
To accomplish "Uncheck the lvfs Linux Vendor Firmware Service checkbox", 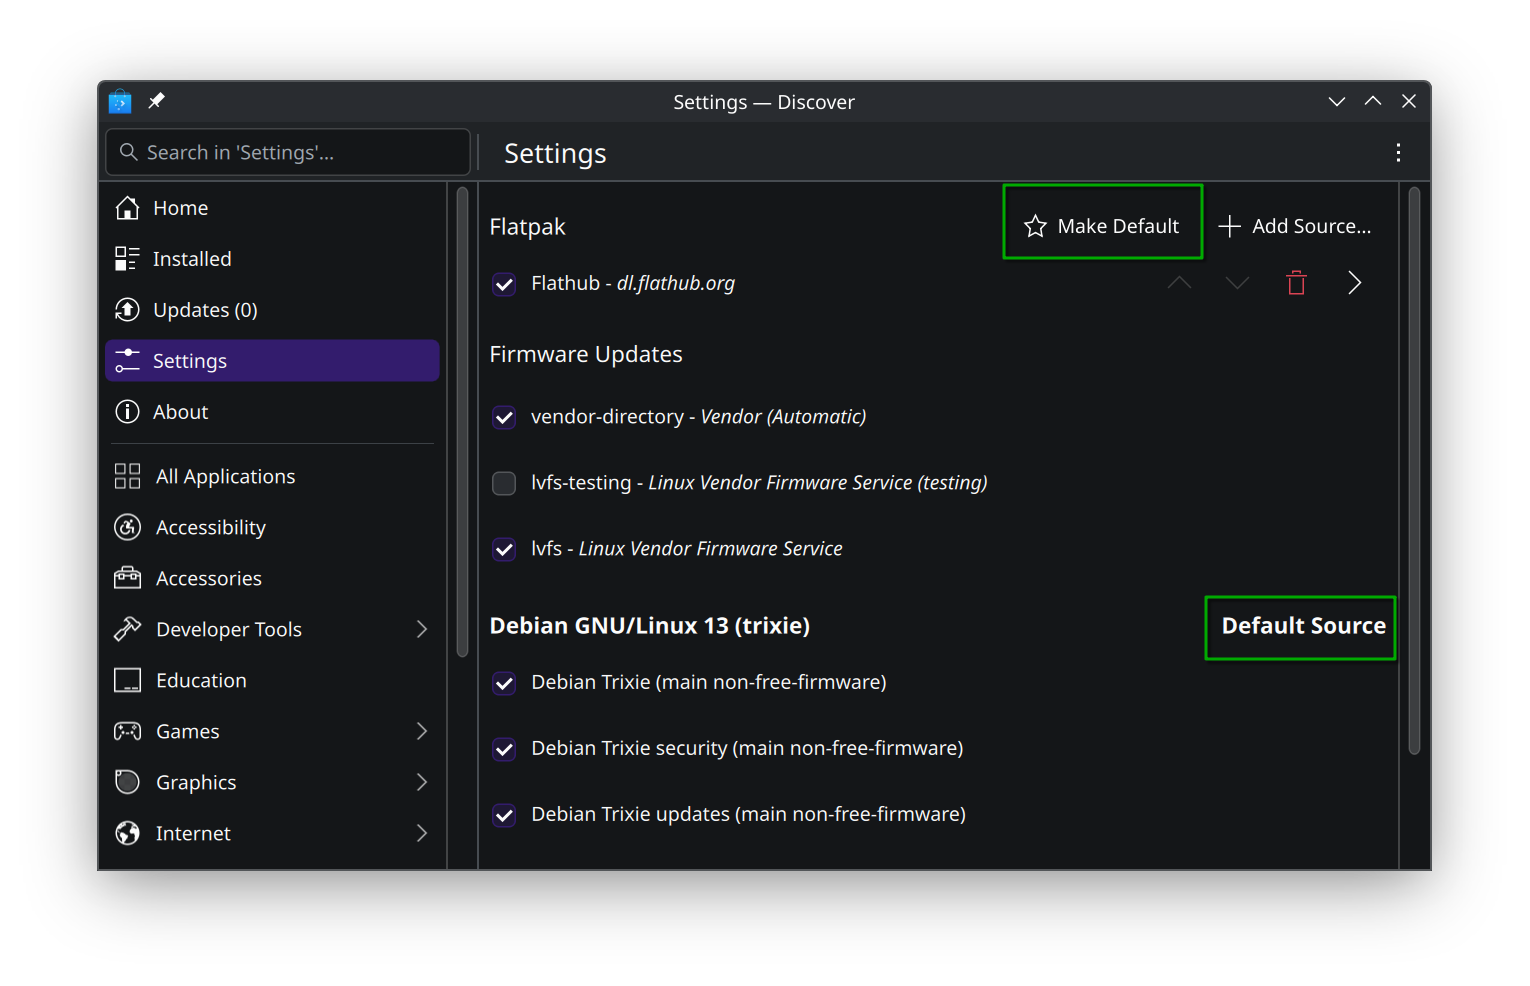I will 504,549.
